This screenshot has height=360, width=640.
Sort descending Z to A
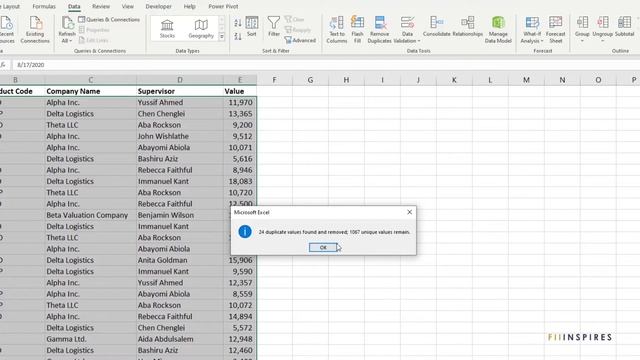[238, 36]
